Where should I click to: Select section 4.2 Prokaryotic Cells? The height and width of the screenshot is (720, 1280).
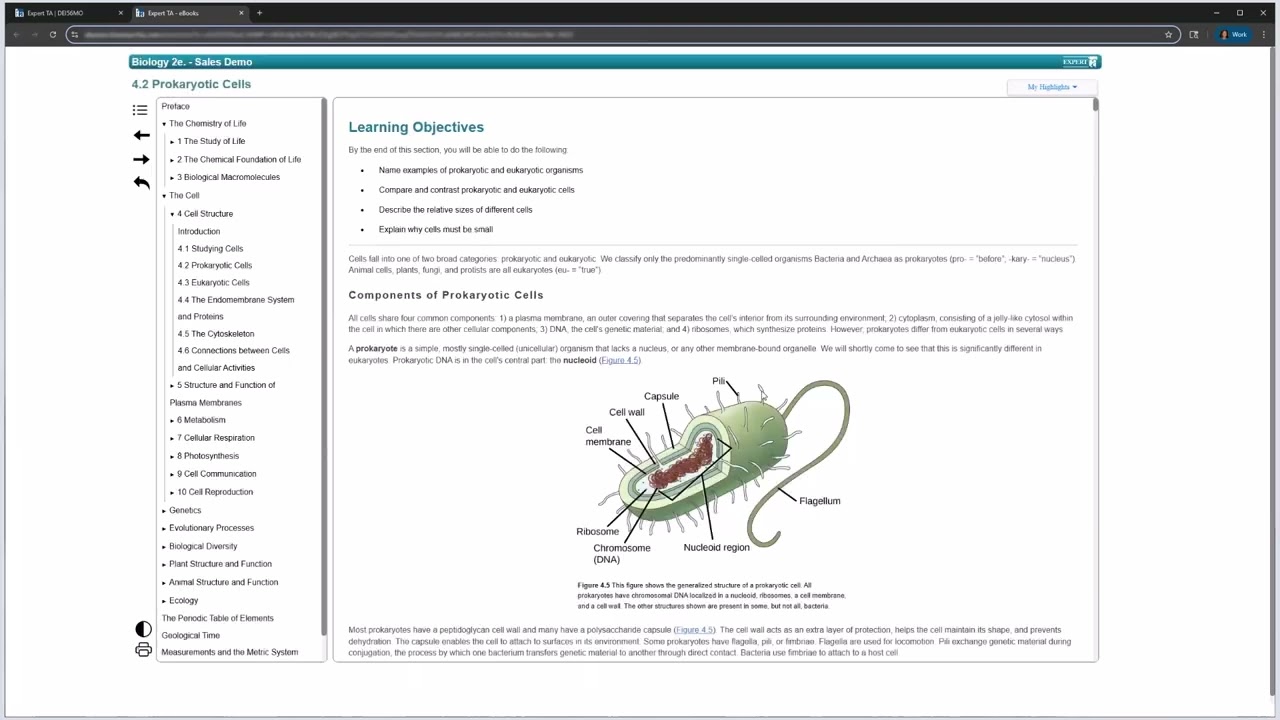(x=215, y=265)
